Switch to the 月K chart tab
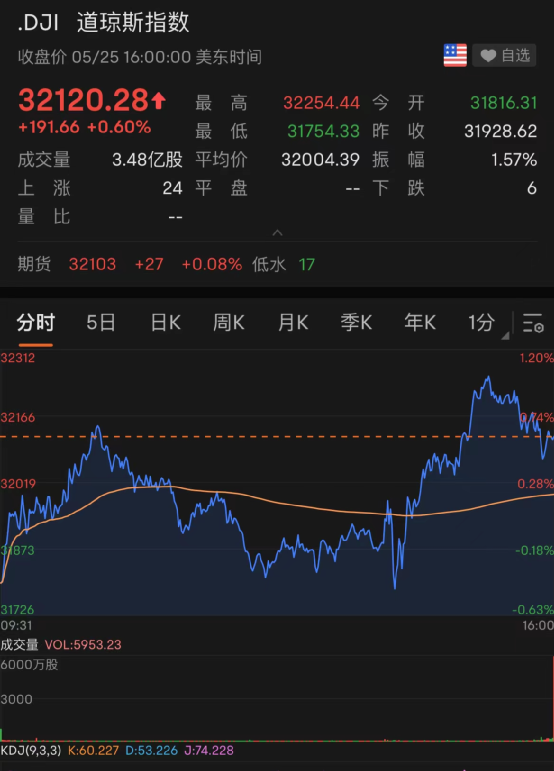 pos(293,323)
